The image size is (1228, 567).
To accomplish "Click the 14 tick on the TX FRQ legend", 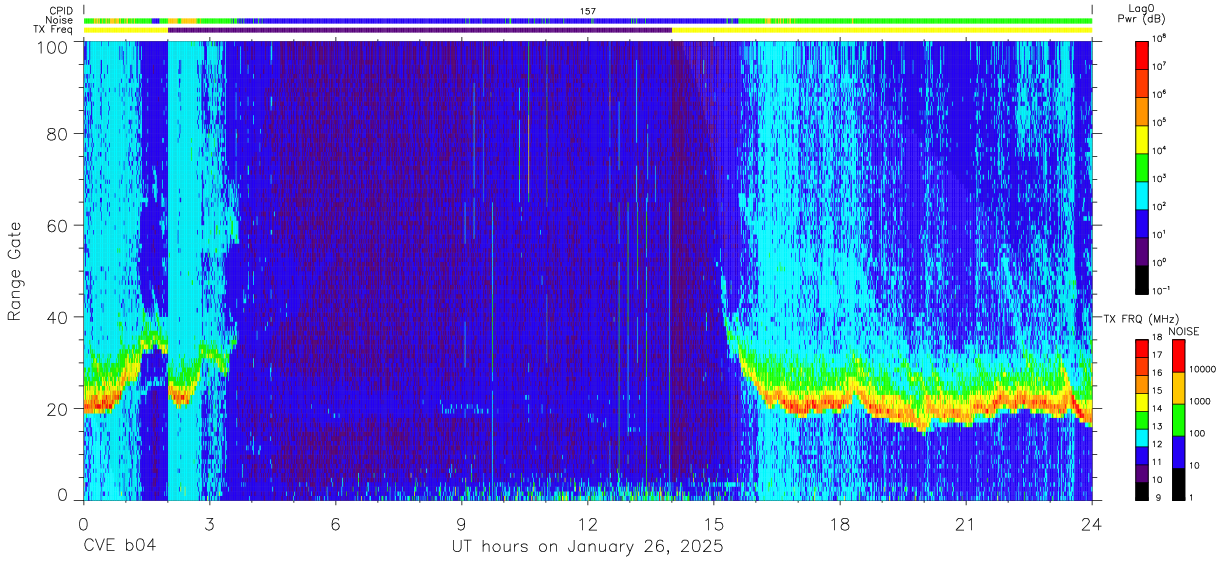I will click(x=1158, y=408).
